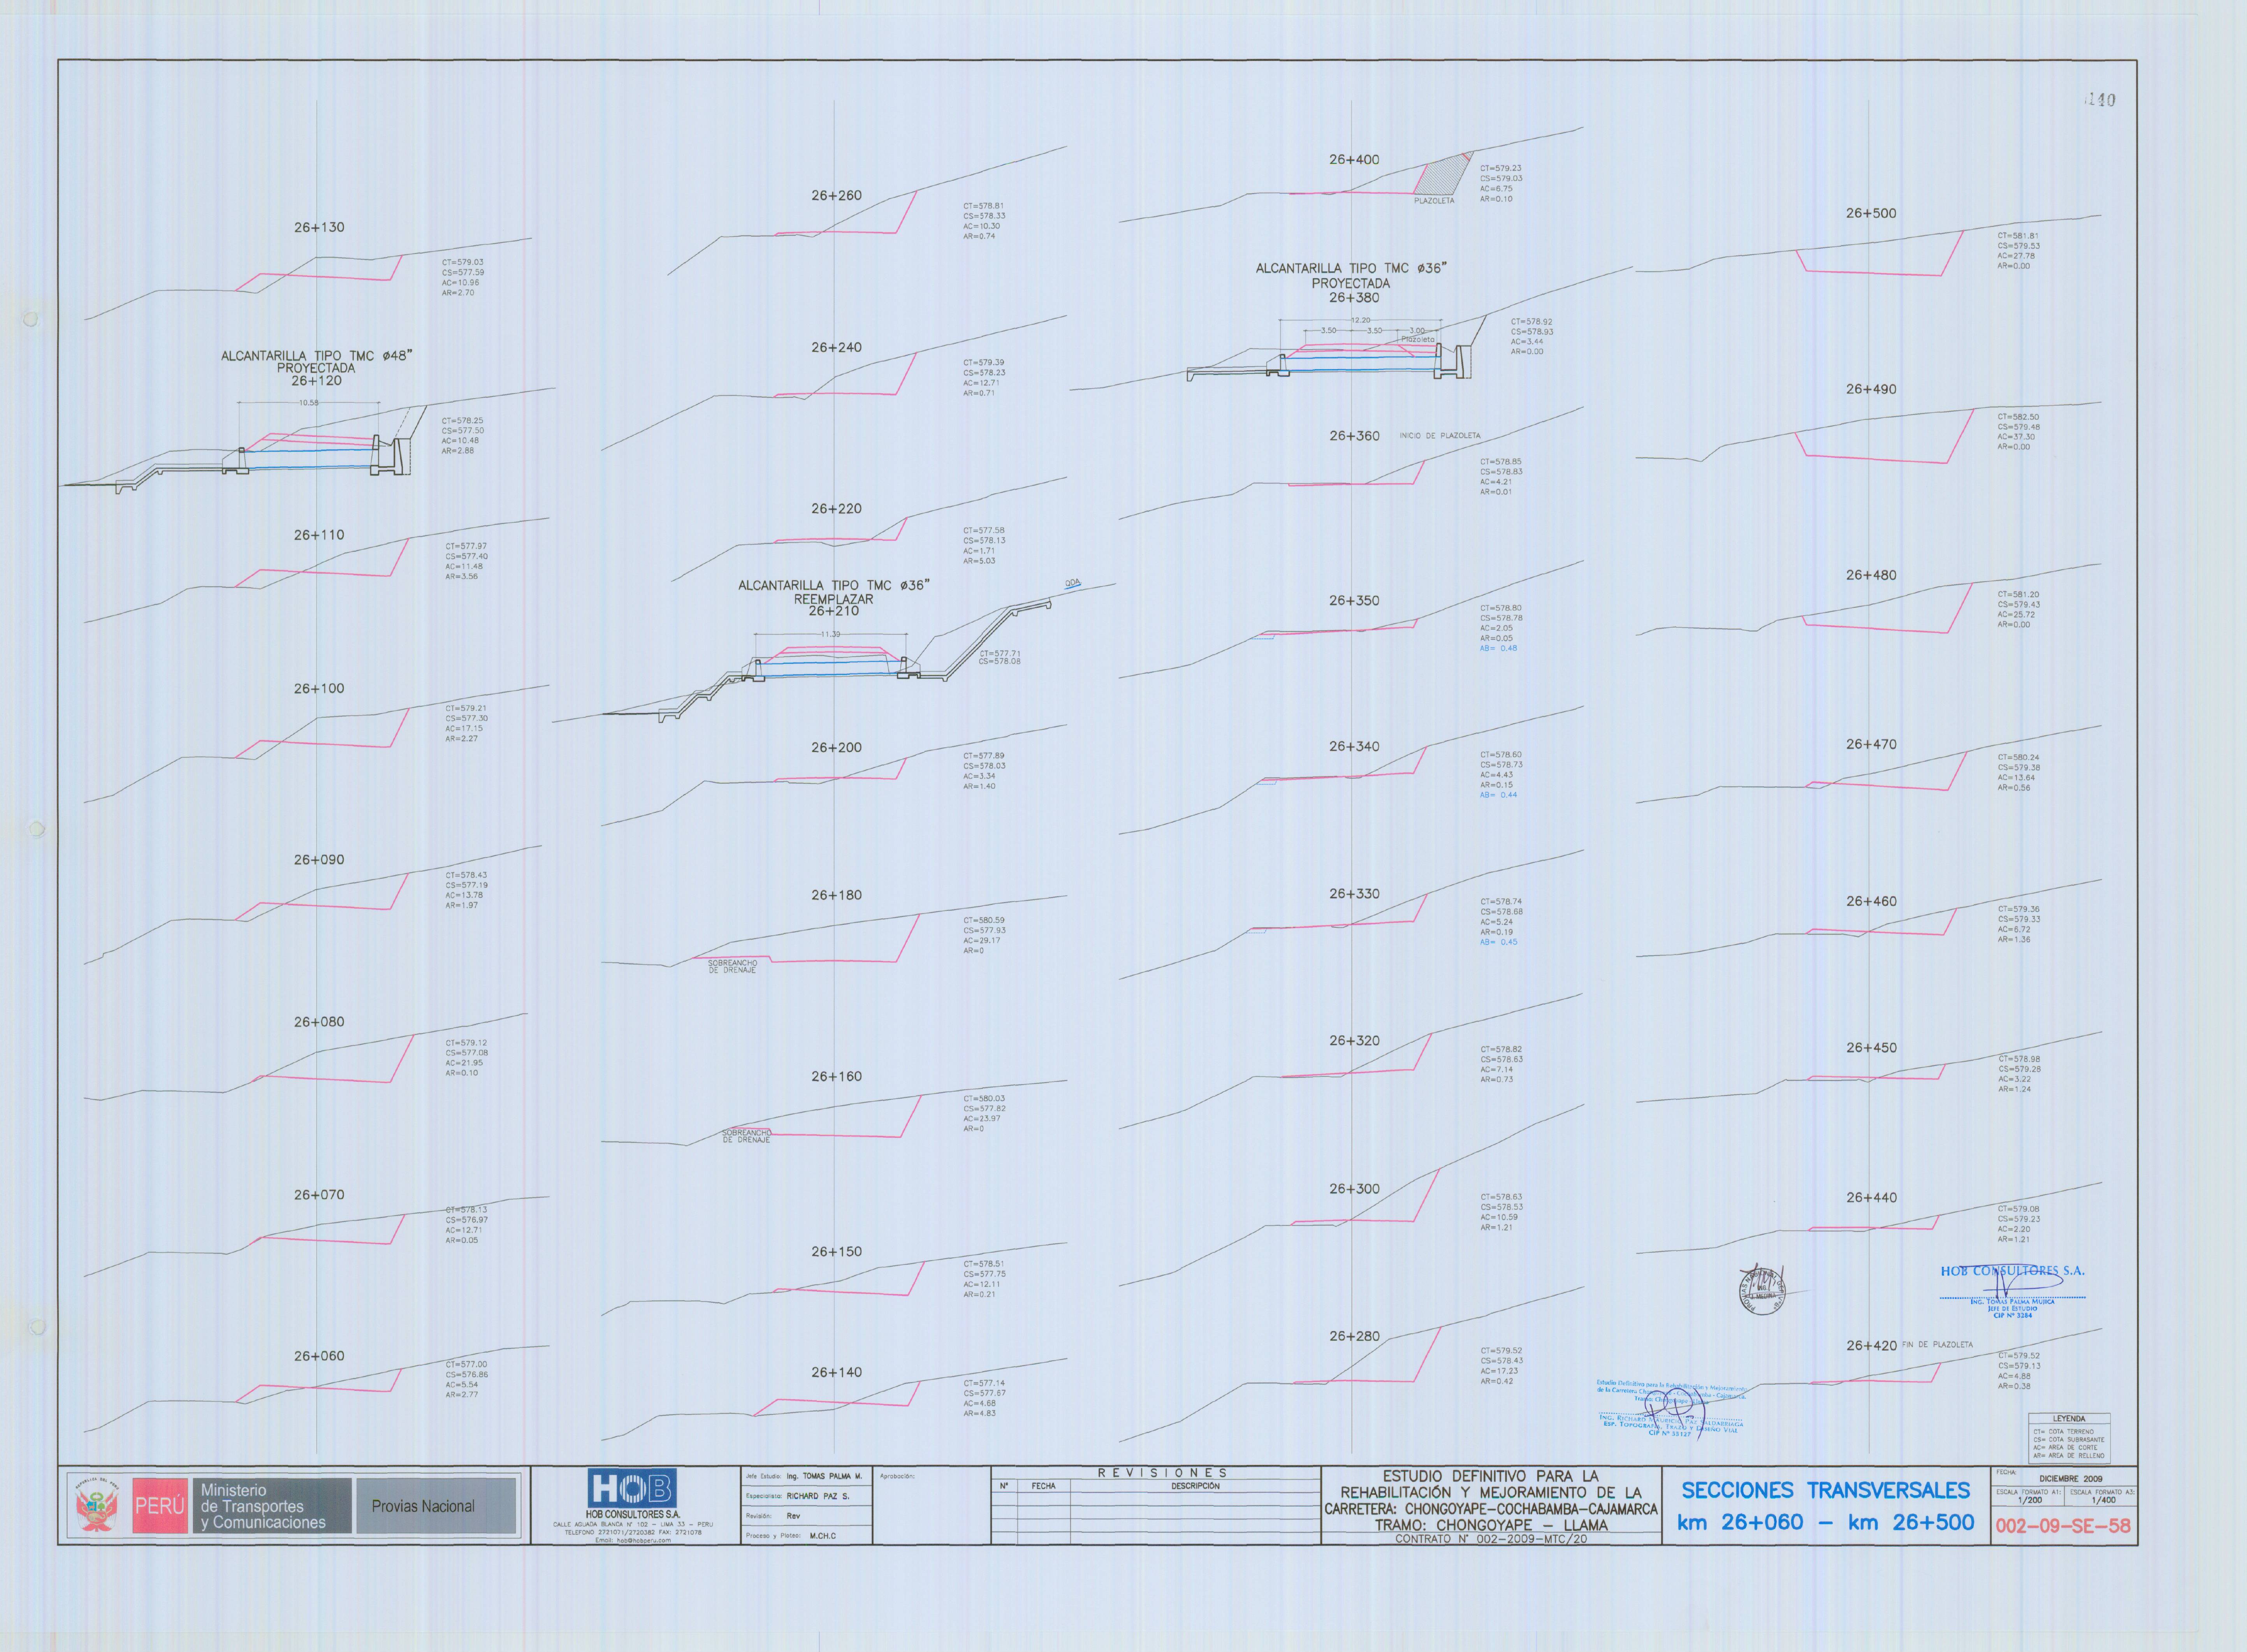
Task: Click the station label 26+130
Action: click(319, 228)
